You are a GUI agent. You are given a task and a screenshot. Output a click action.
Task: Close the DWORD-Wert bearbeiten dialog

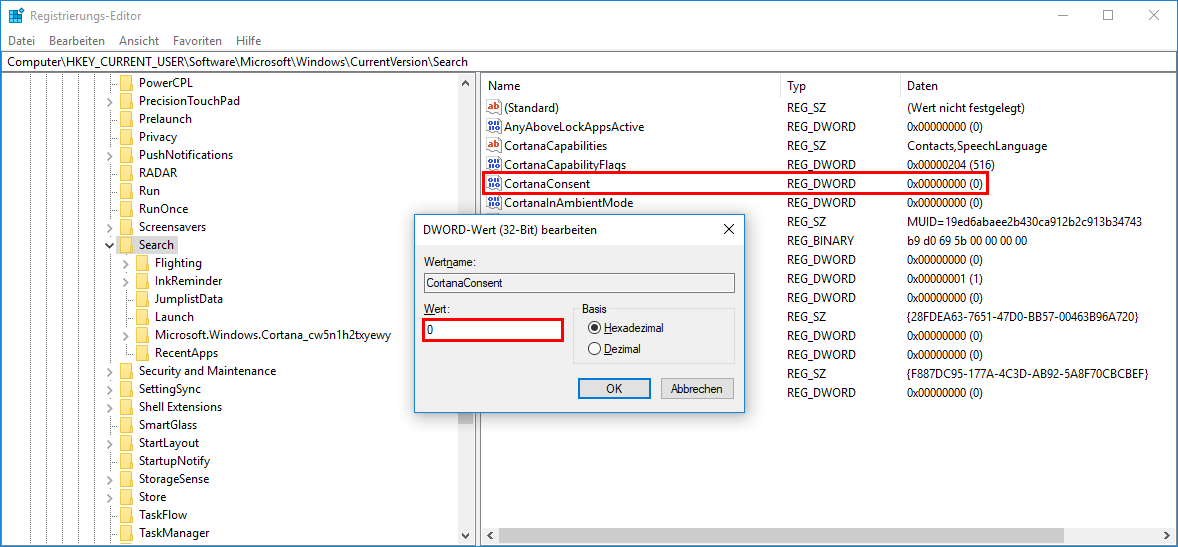(728, 230)
